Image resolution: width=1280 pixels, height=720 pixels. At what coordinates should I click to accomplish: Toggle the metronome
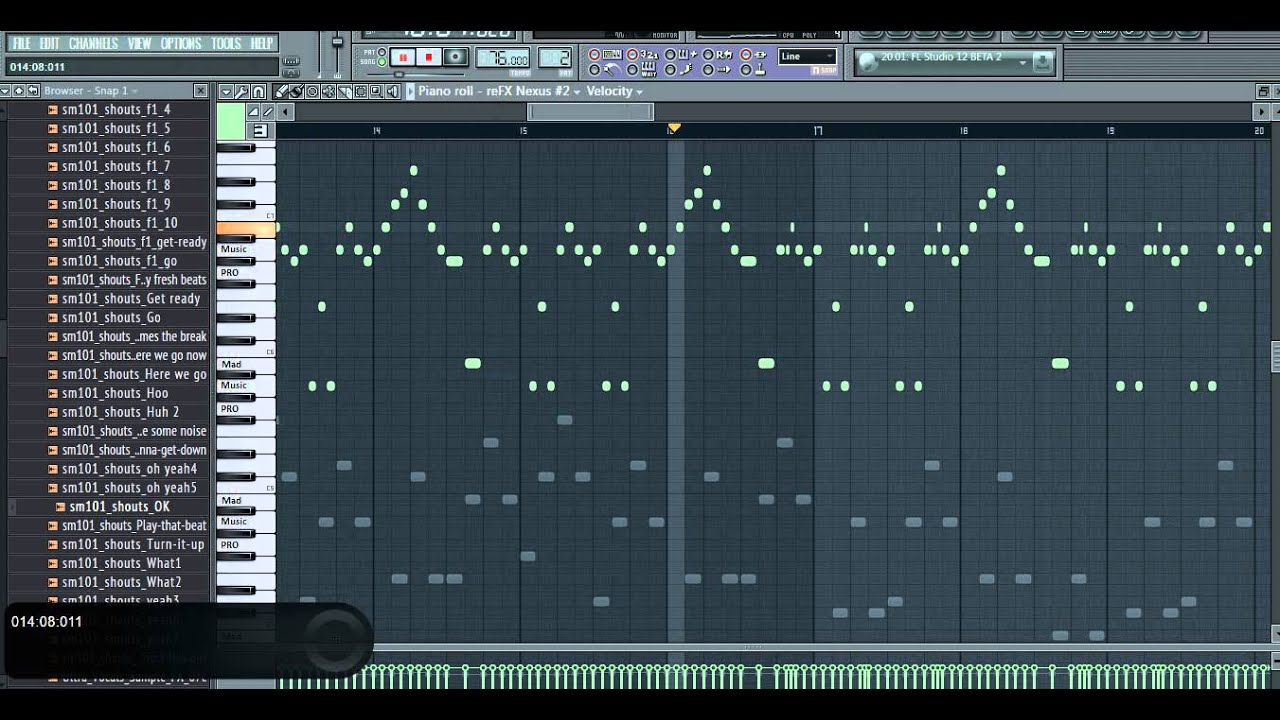point(595,70)
